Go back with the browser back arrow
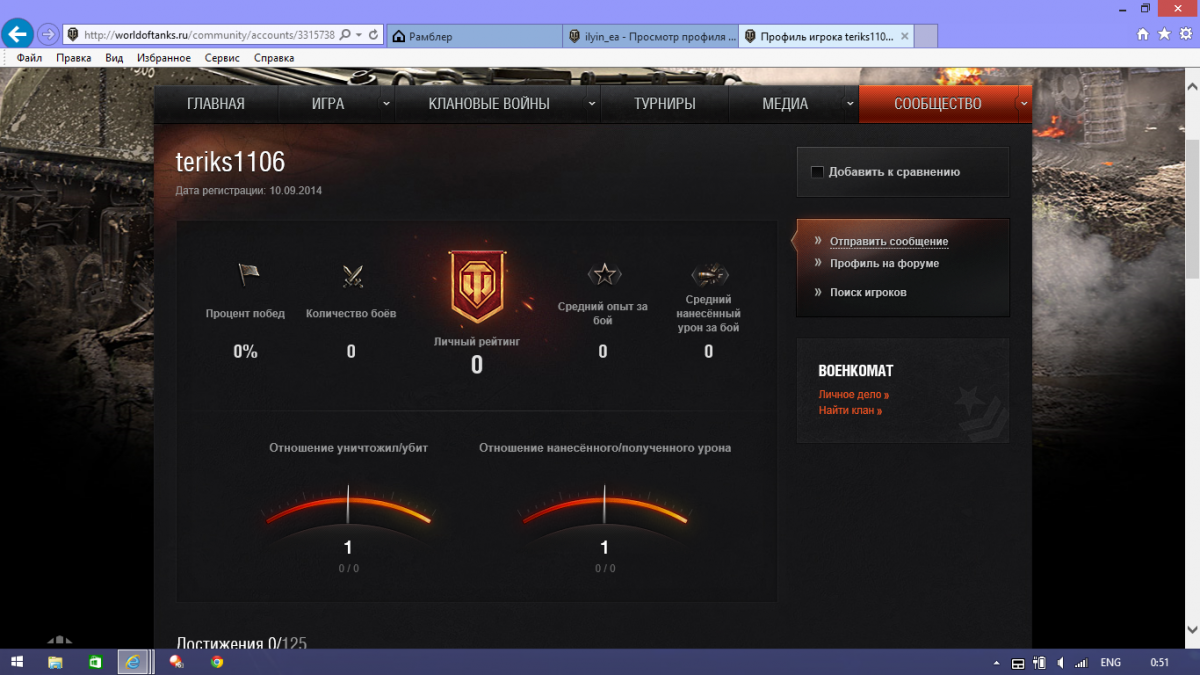The image size is (1200, 675). tap(17, 34)
